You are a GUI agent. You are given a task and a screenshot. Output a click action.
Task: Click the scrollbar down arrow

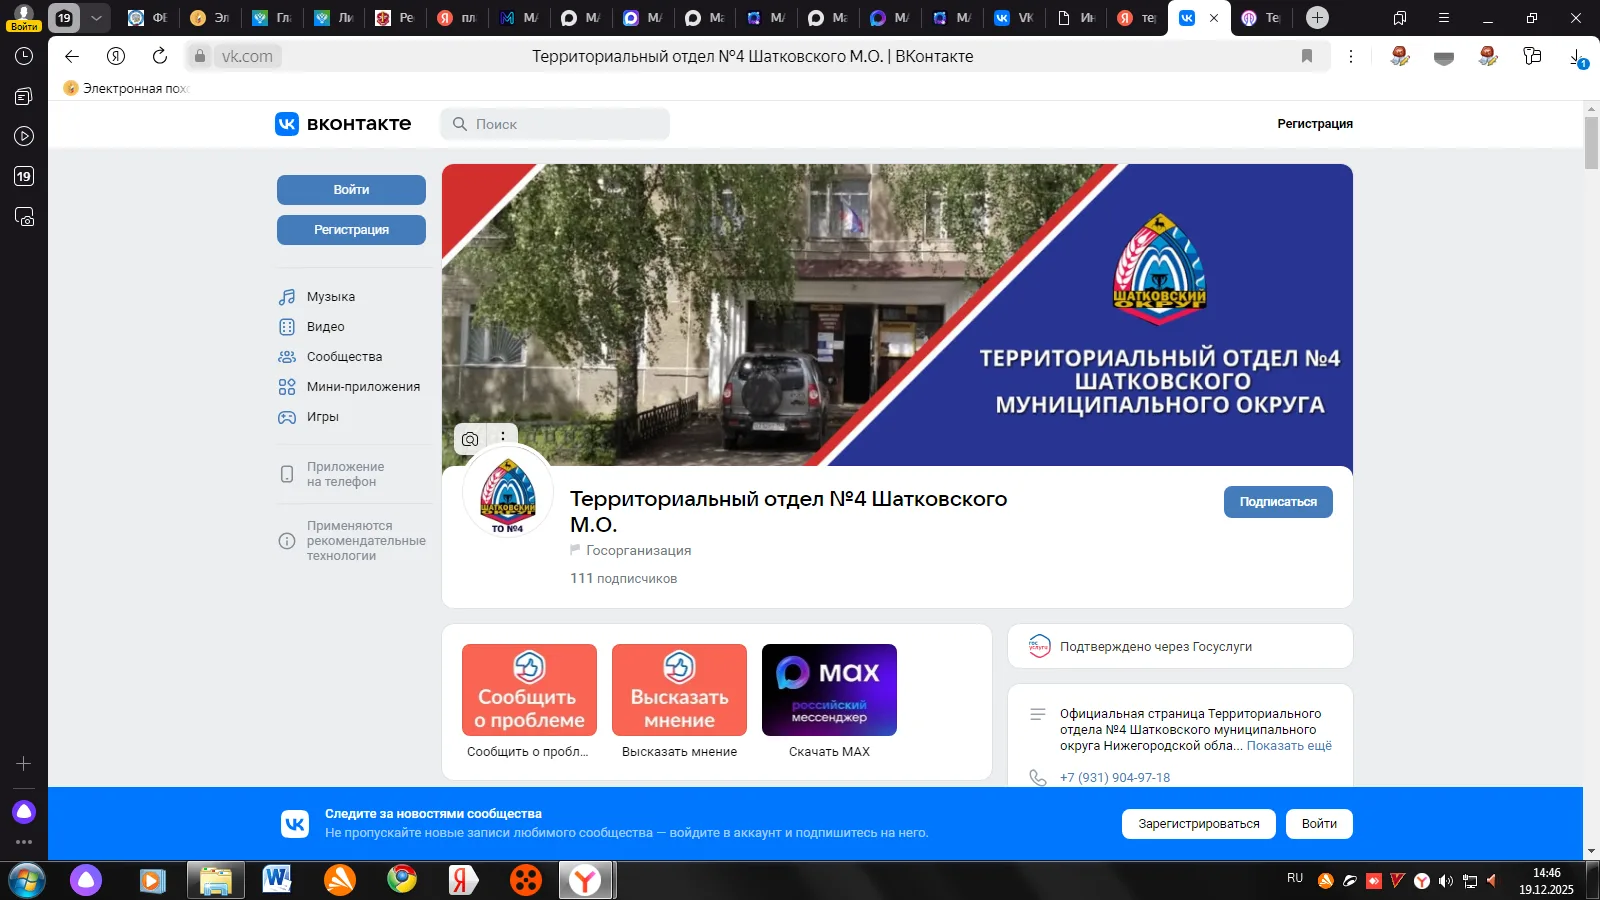(x=1591, y=852)
